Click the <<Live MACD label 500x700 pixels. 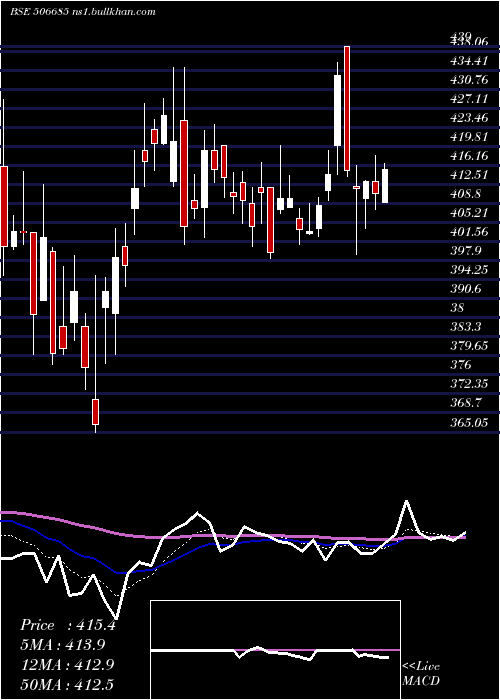click(421, 673)
